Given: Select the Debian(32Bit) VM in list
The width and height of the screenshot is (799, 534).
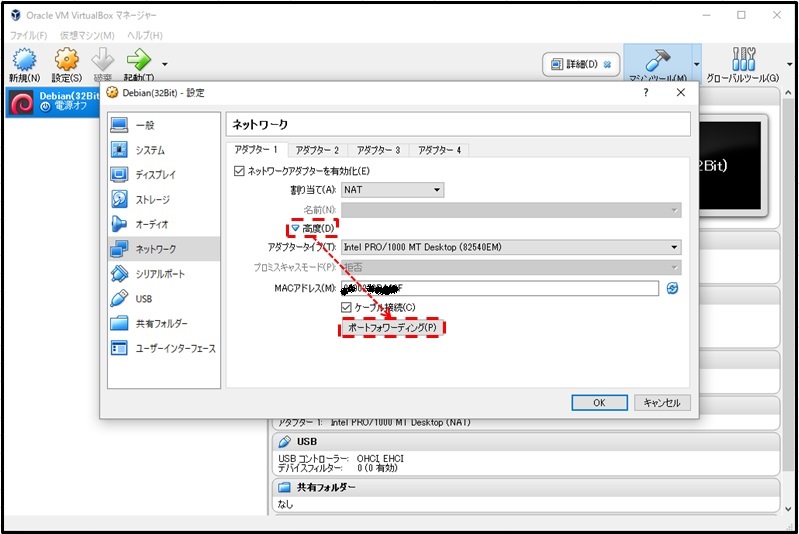Looking at the screenshot, I should 52,102.
